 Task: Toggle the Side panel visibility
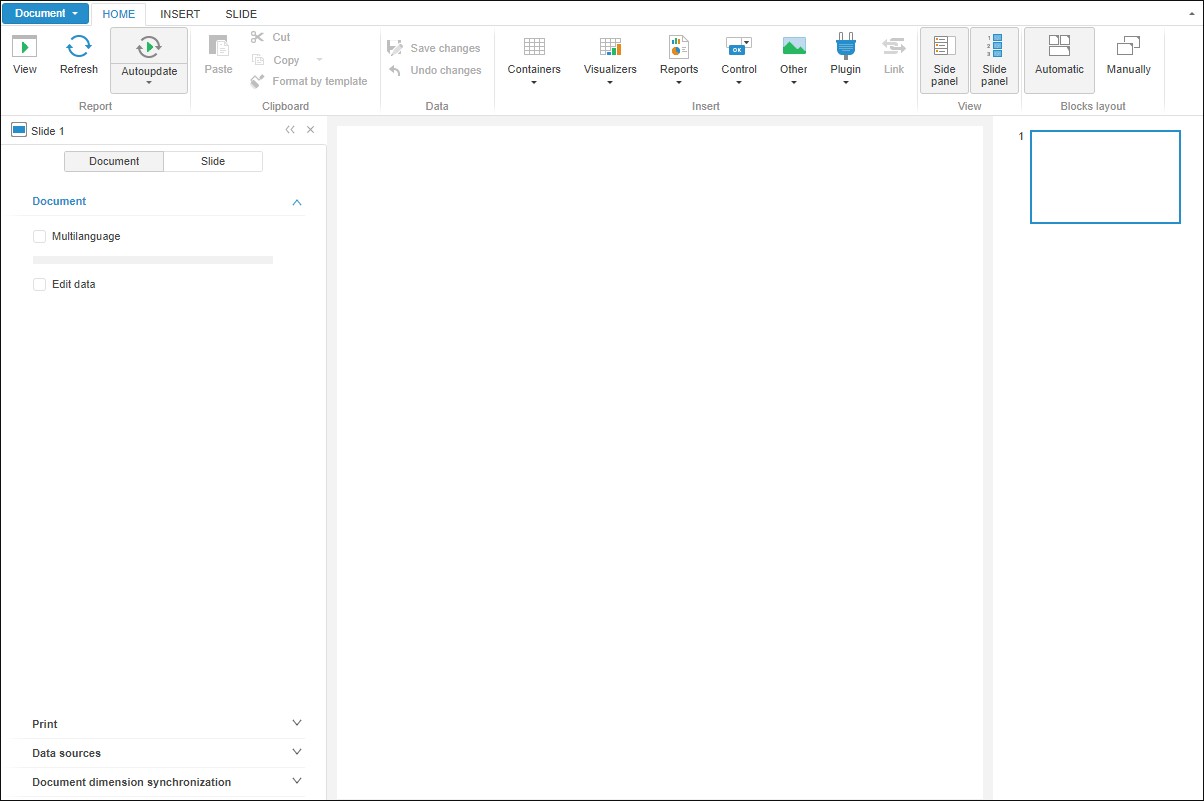[944, 60]
